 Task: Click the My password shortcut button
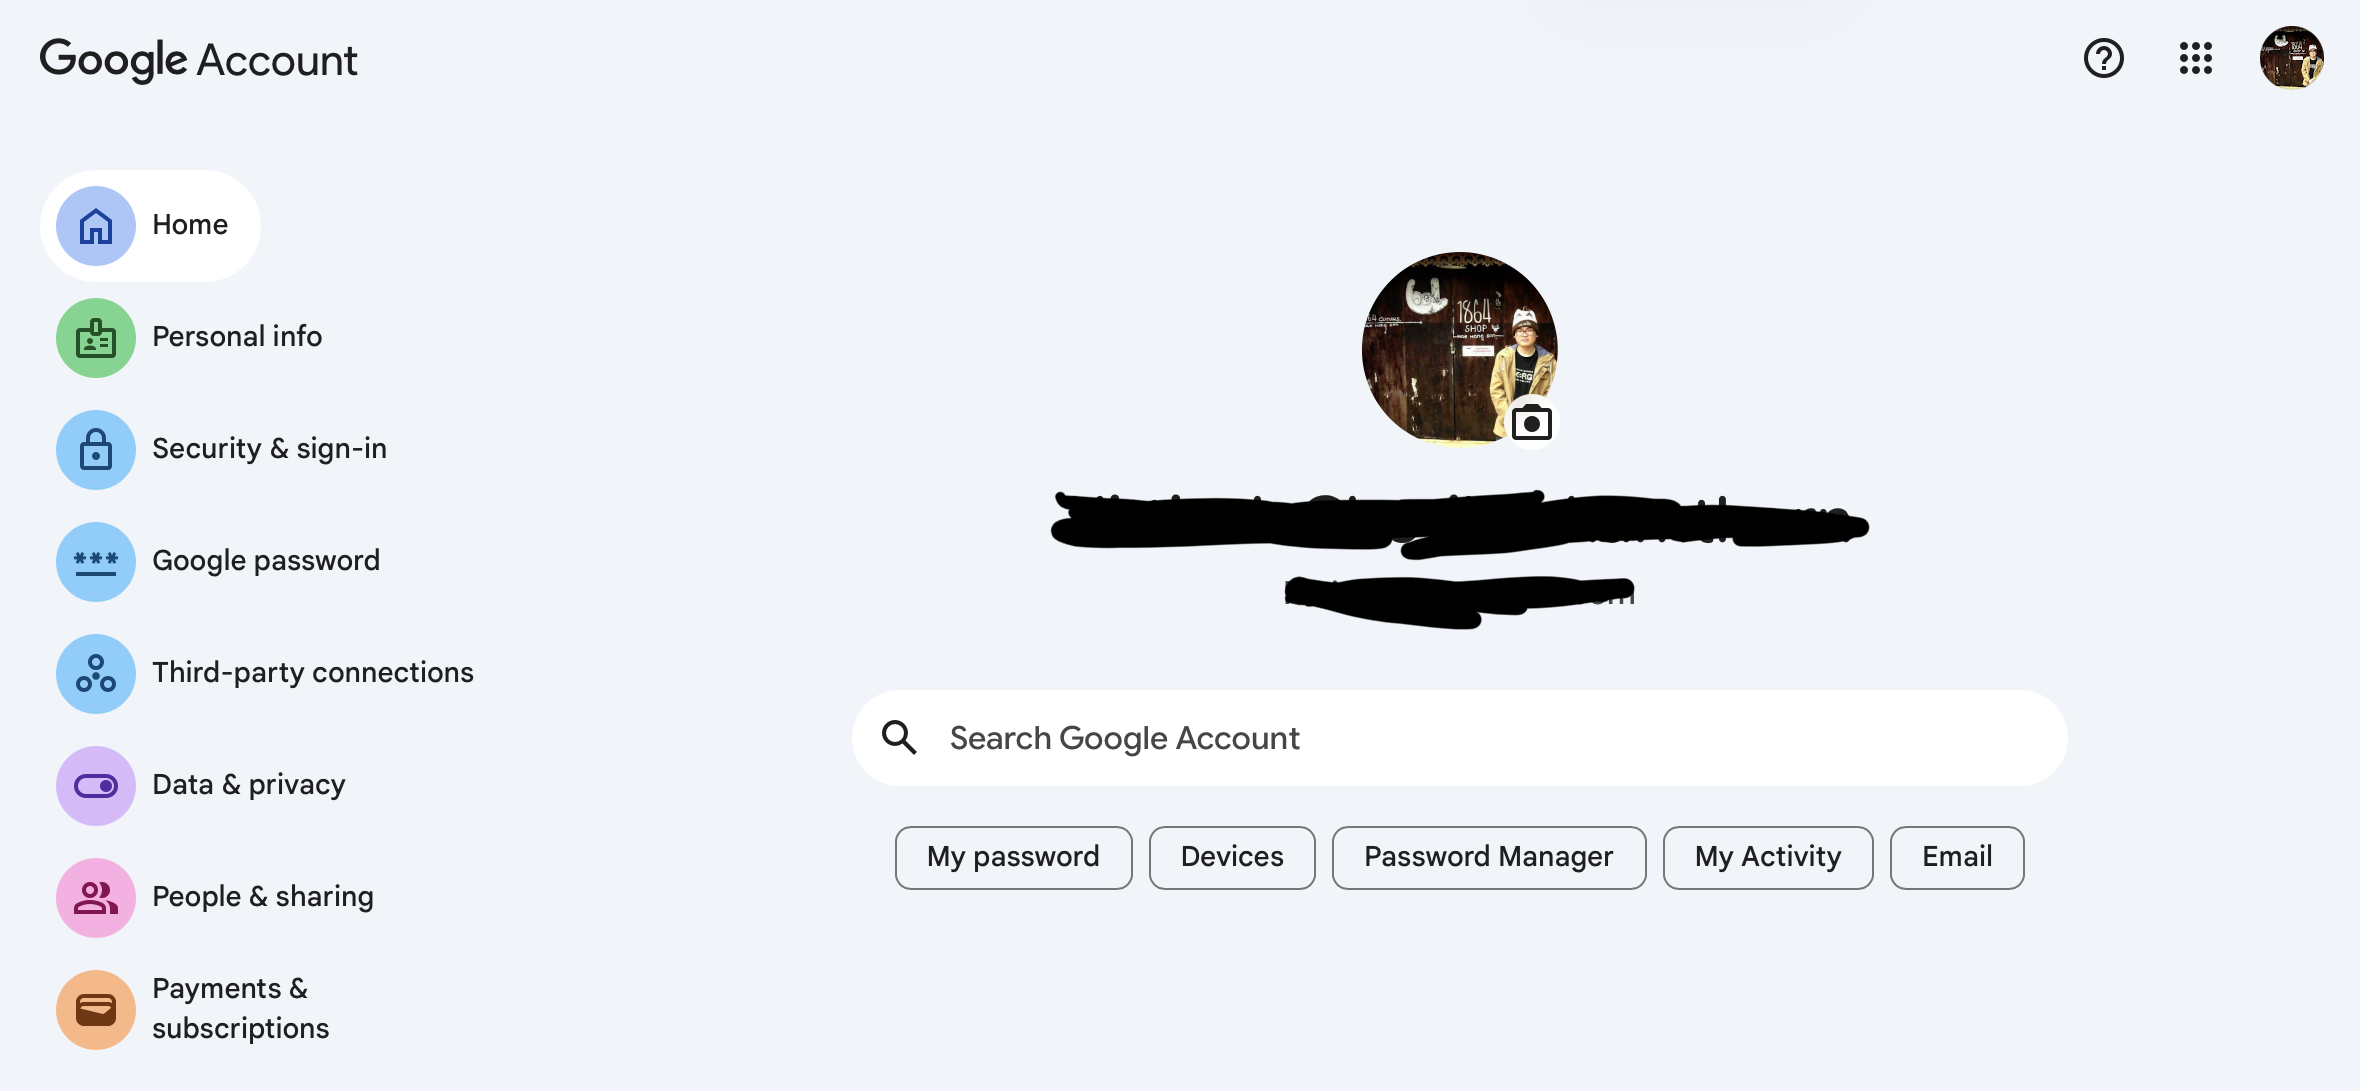point(1013,856)
